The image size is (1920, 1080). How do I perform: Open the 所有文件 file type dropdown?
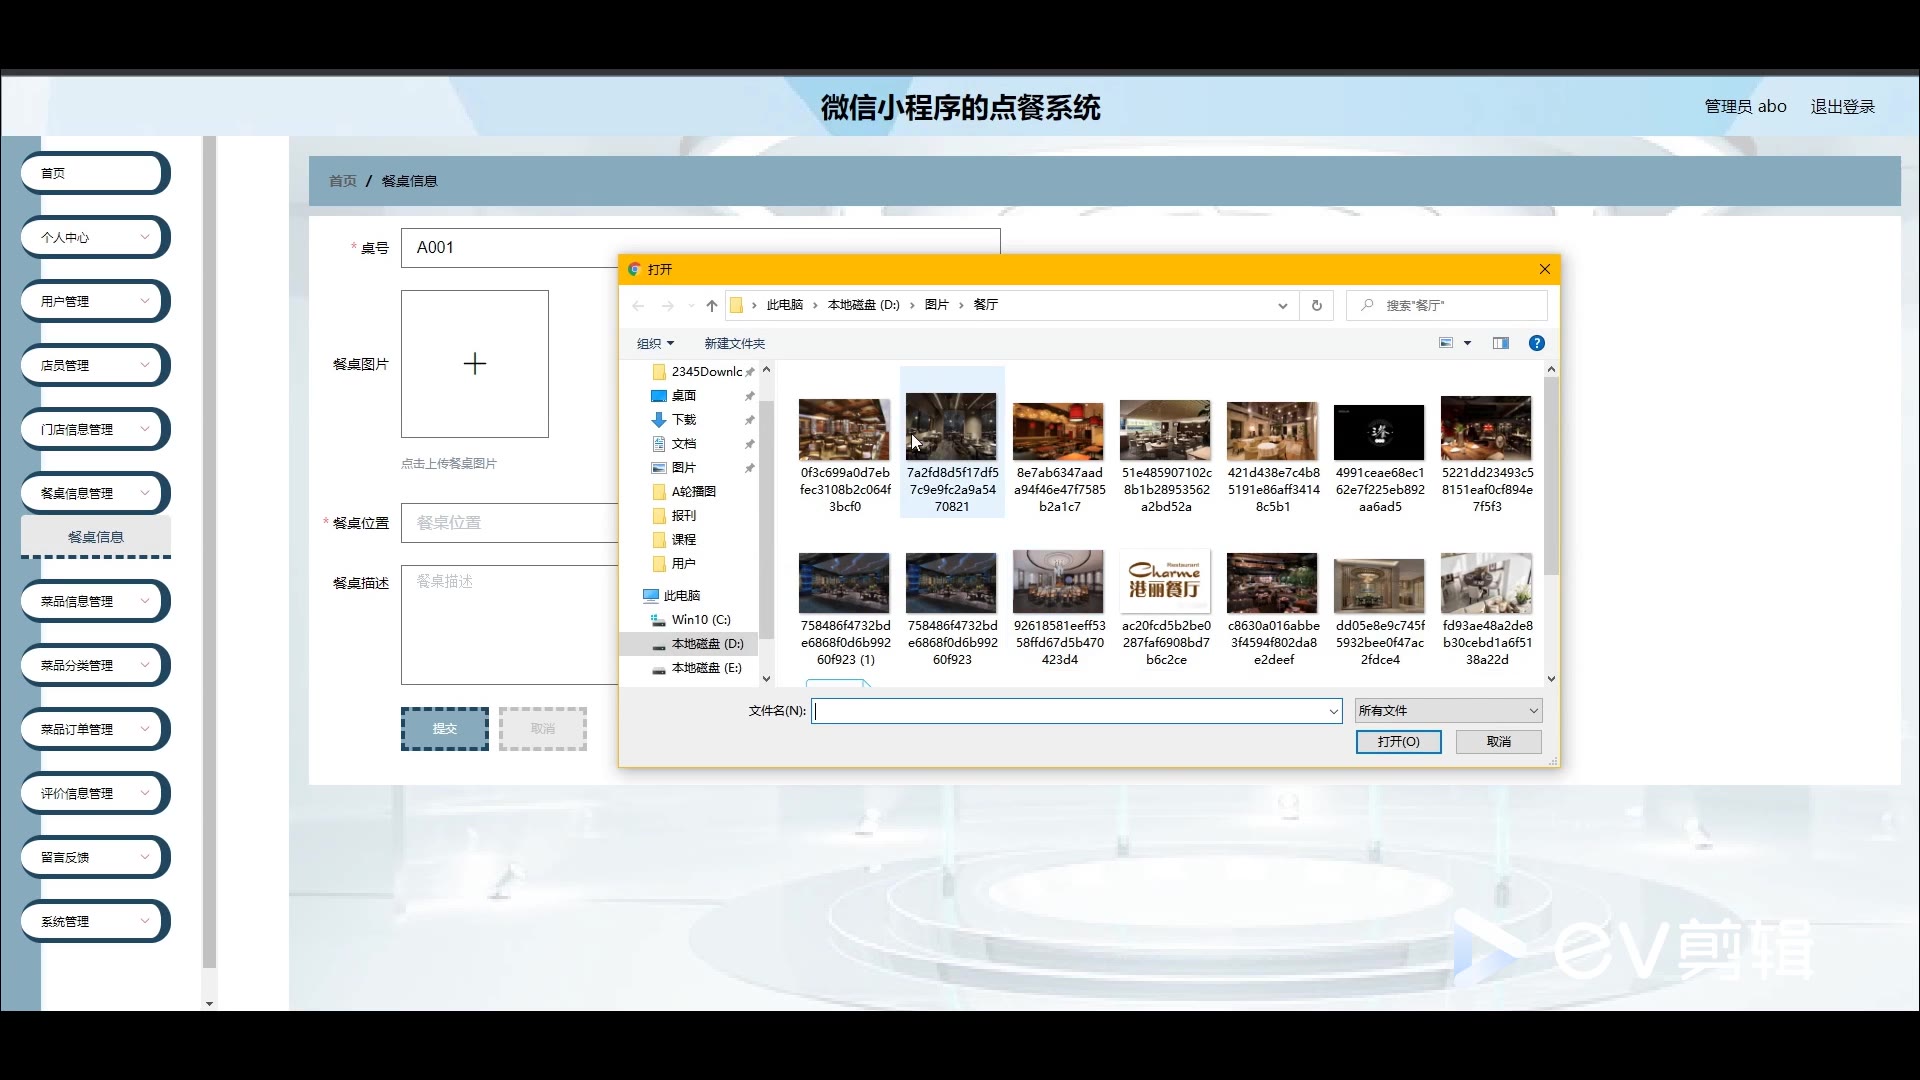point(1448,711)
